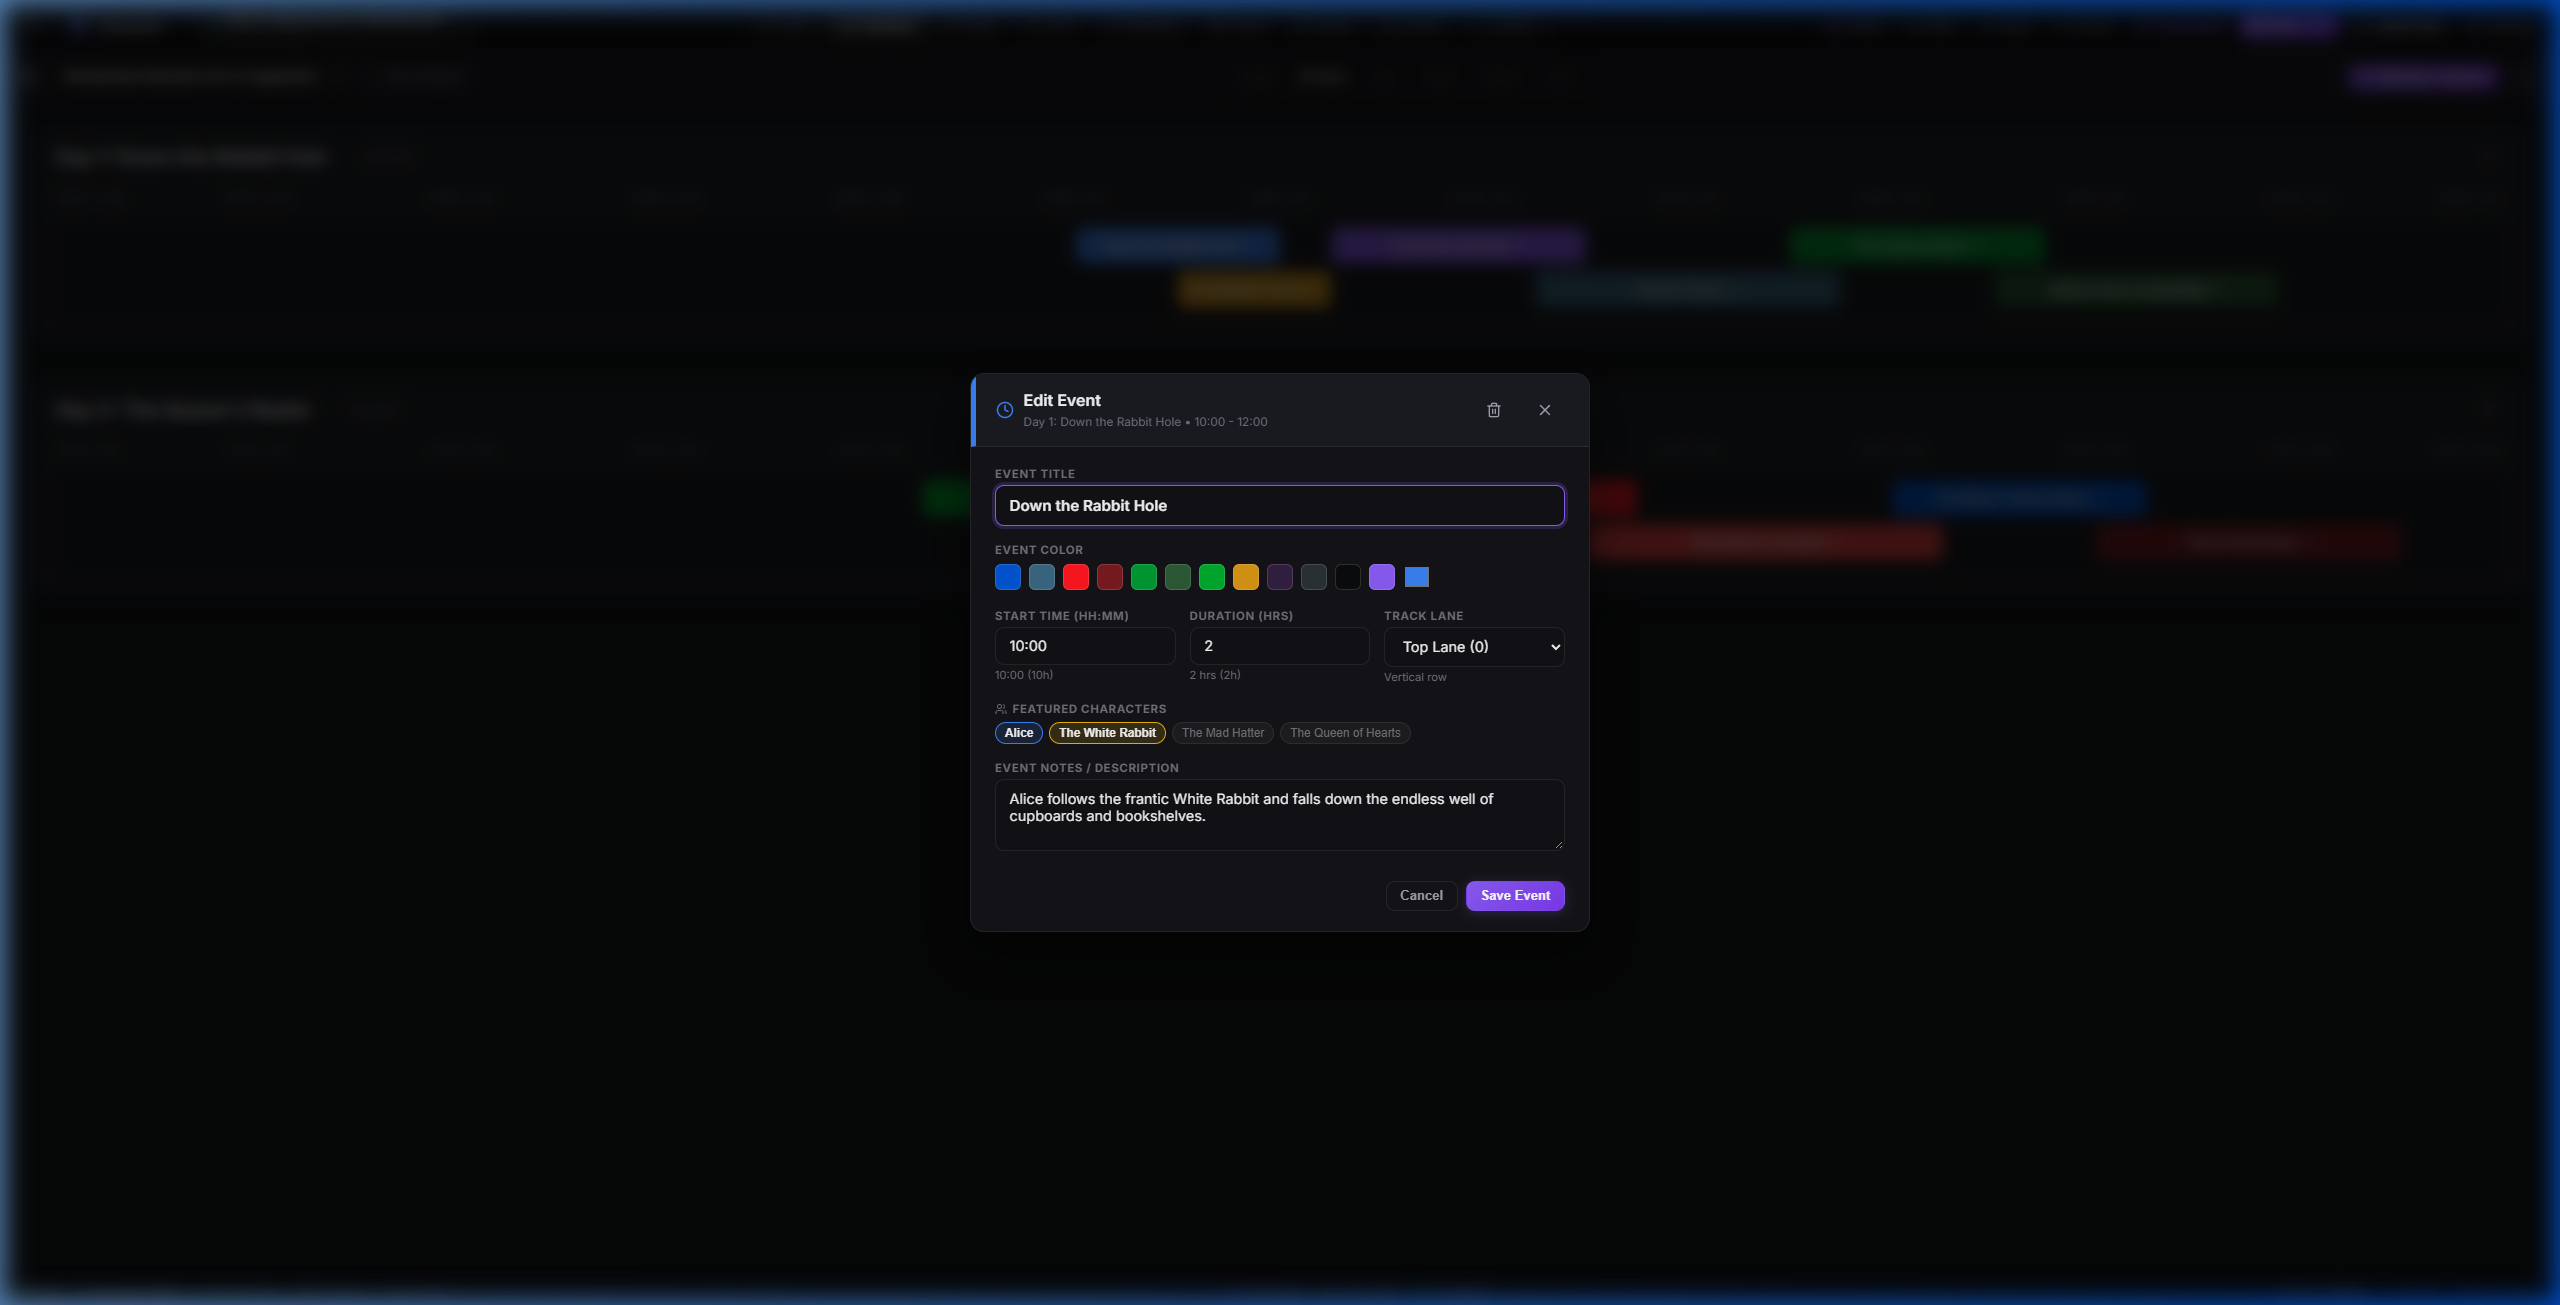Select the slate gray event color
This screenshot has height=1305, width=2560.
[x=1313, y=577]
